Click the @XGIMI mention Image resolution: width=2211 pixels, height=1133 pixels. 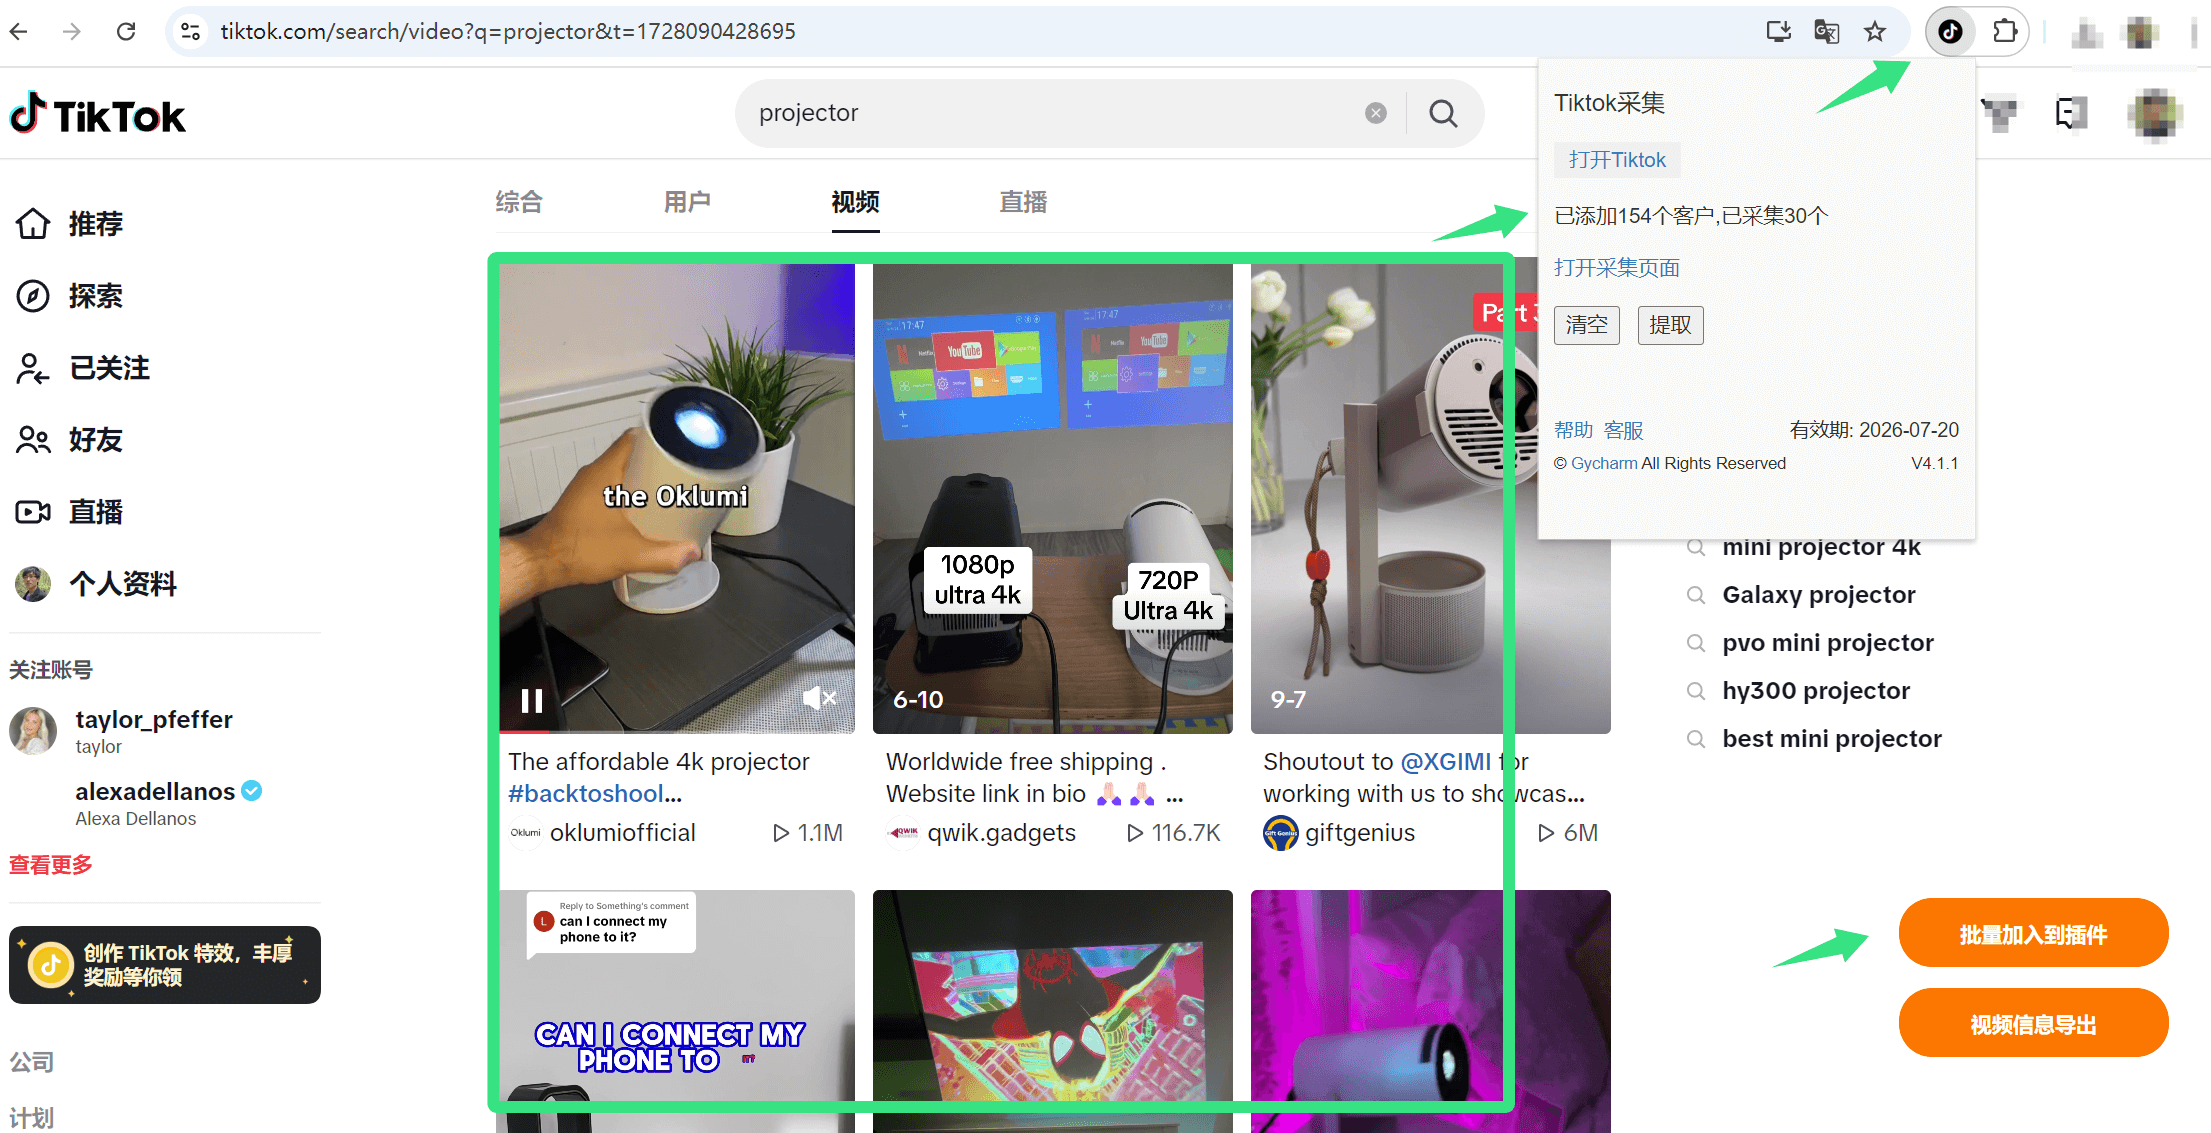(x=1446, y=761)
